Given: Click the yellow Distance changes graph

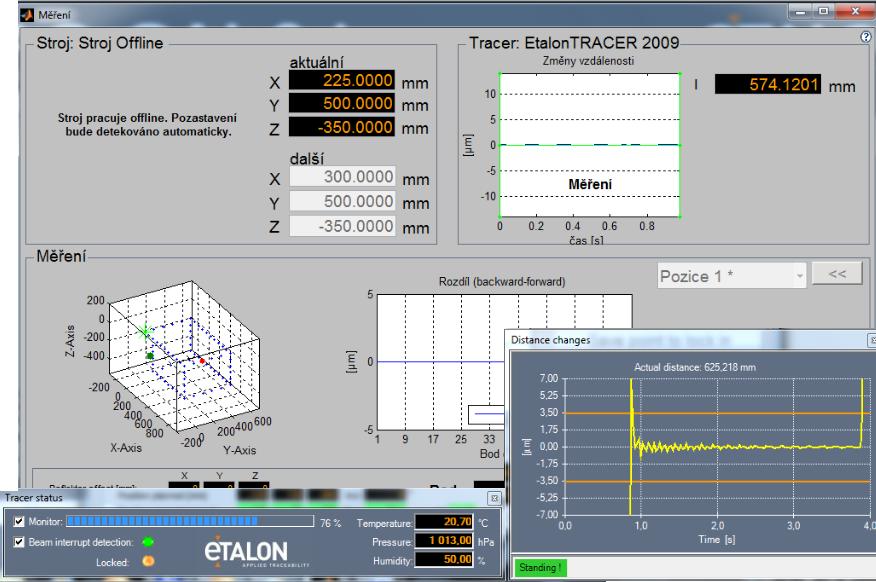Looking at the screenshot, I should click(717, 446).
